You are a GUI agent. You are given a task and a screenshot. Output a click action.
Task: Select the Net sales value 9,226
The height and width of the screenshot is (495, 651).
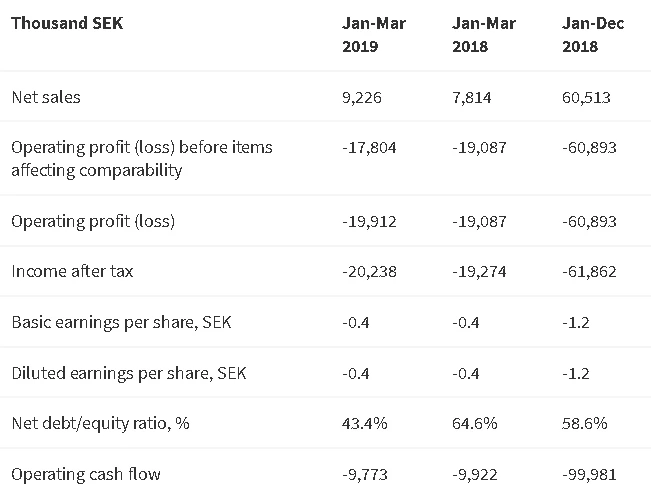pos(362,97)
